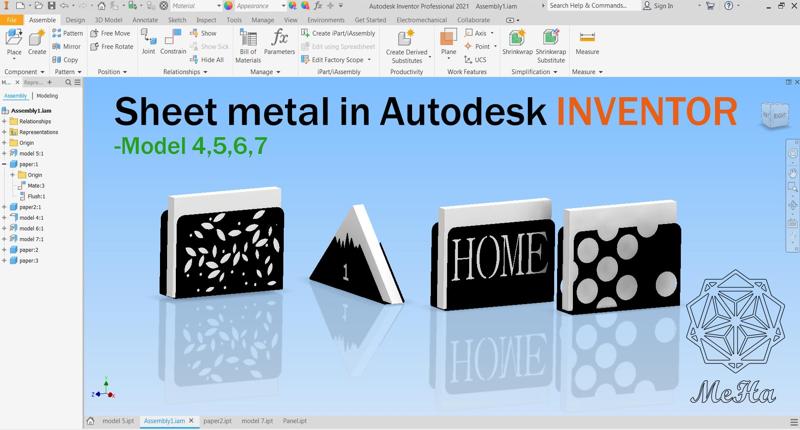Screen dimensions: 800x430
Task: Click the Save icon in quick access toolbar
Action: [52, 6]
